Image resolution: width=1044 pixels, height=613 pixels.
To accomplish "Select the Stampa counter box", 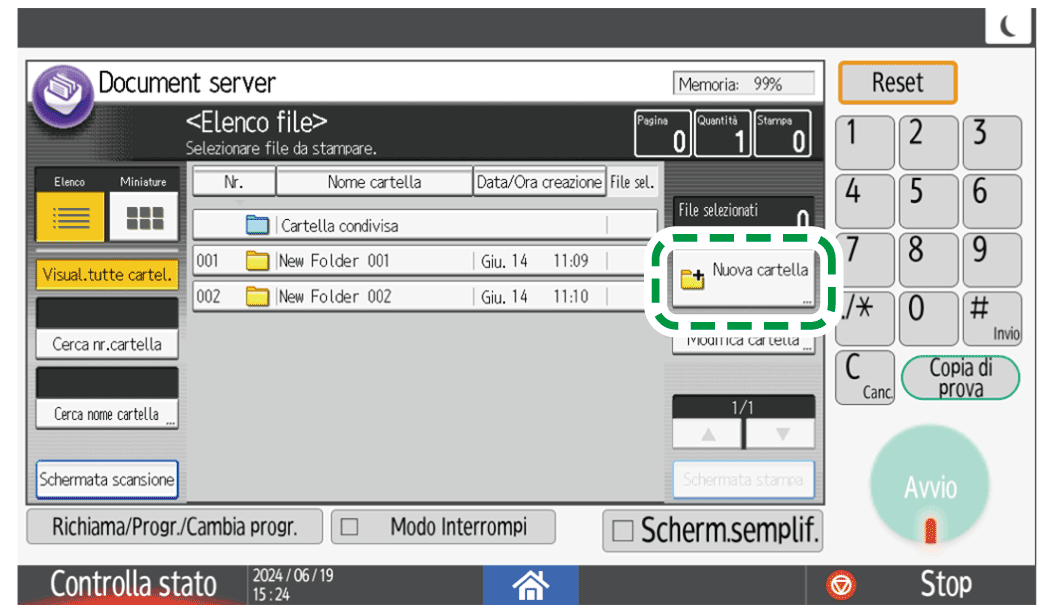I will click(x=782, y=134).
